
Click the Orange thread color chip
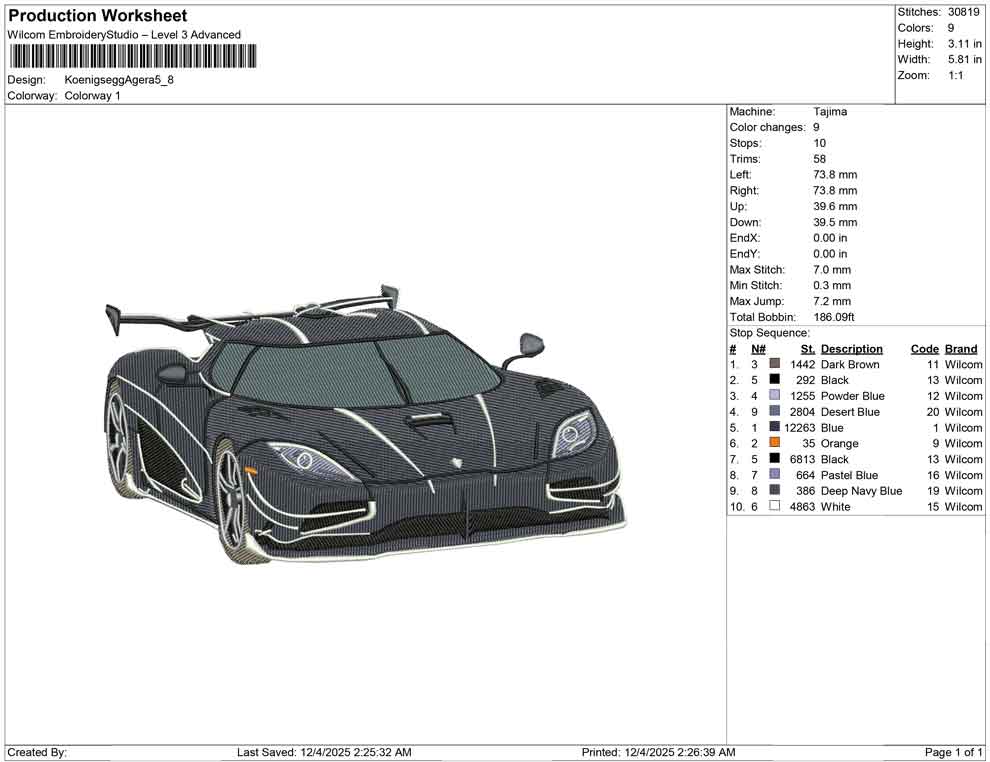click(773, 443)
